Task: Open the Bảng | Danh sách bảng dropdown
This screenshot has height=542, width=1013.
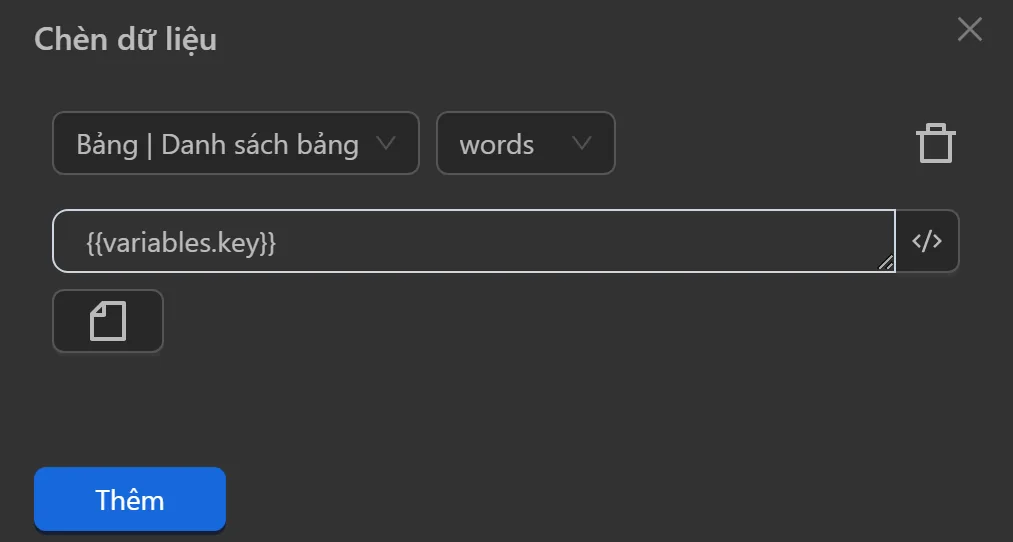Action: pyautogui.click(x=235, y=144)
